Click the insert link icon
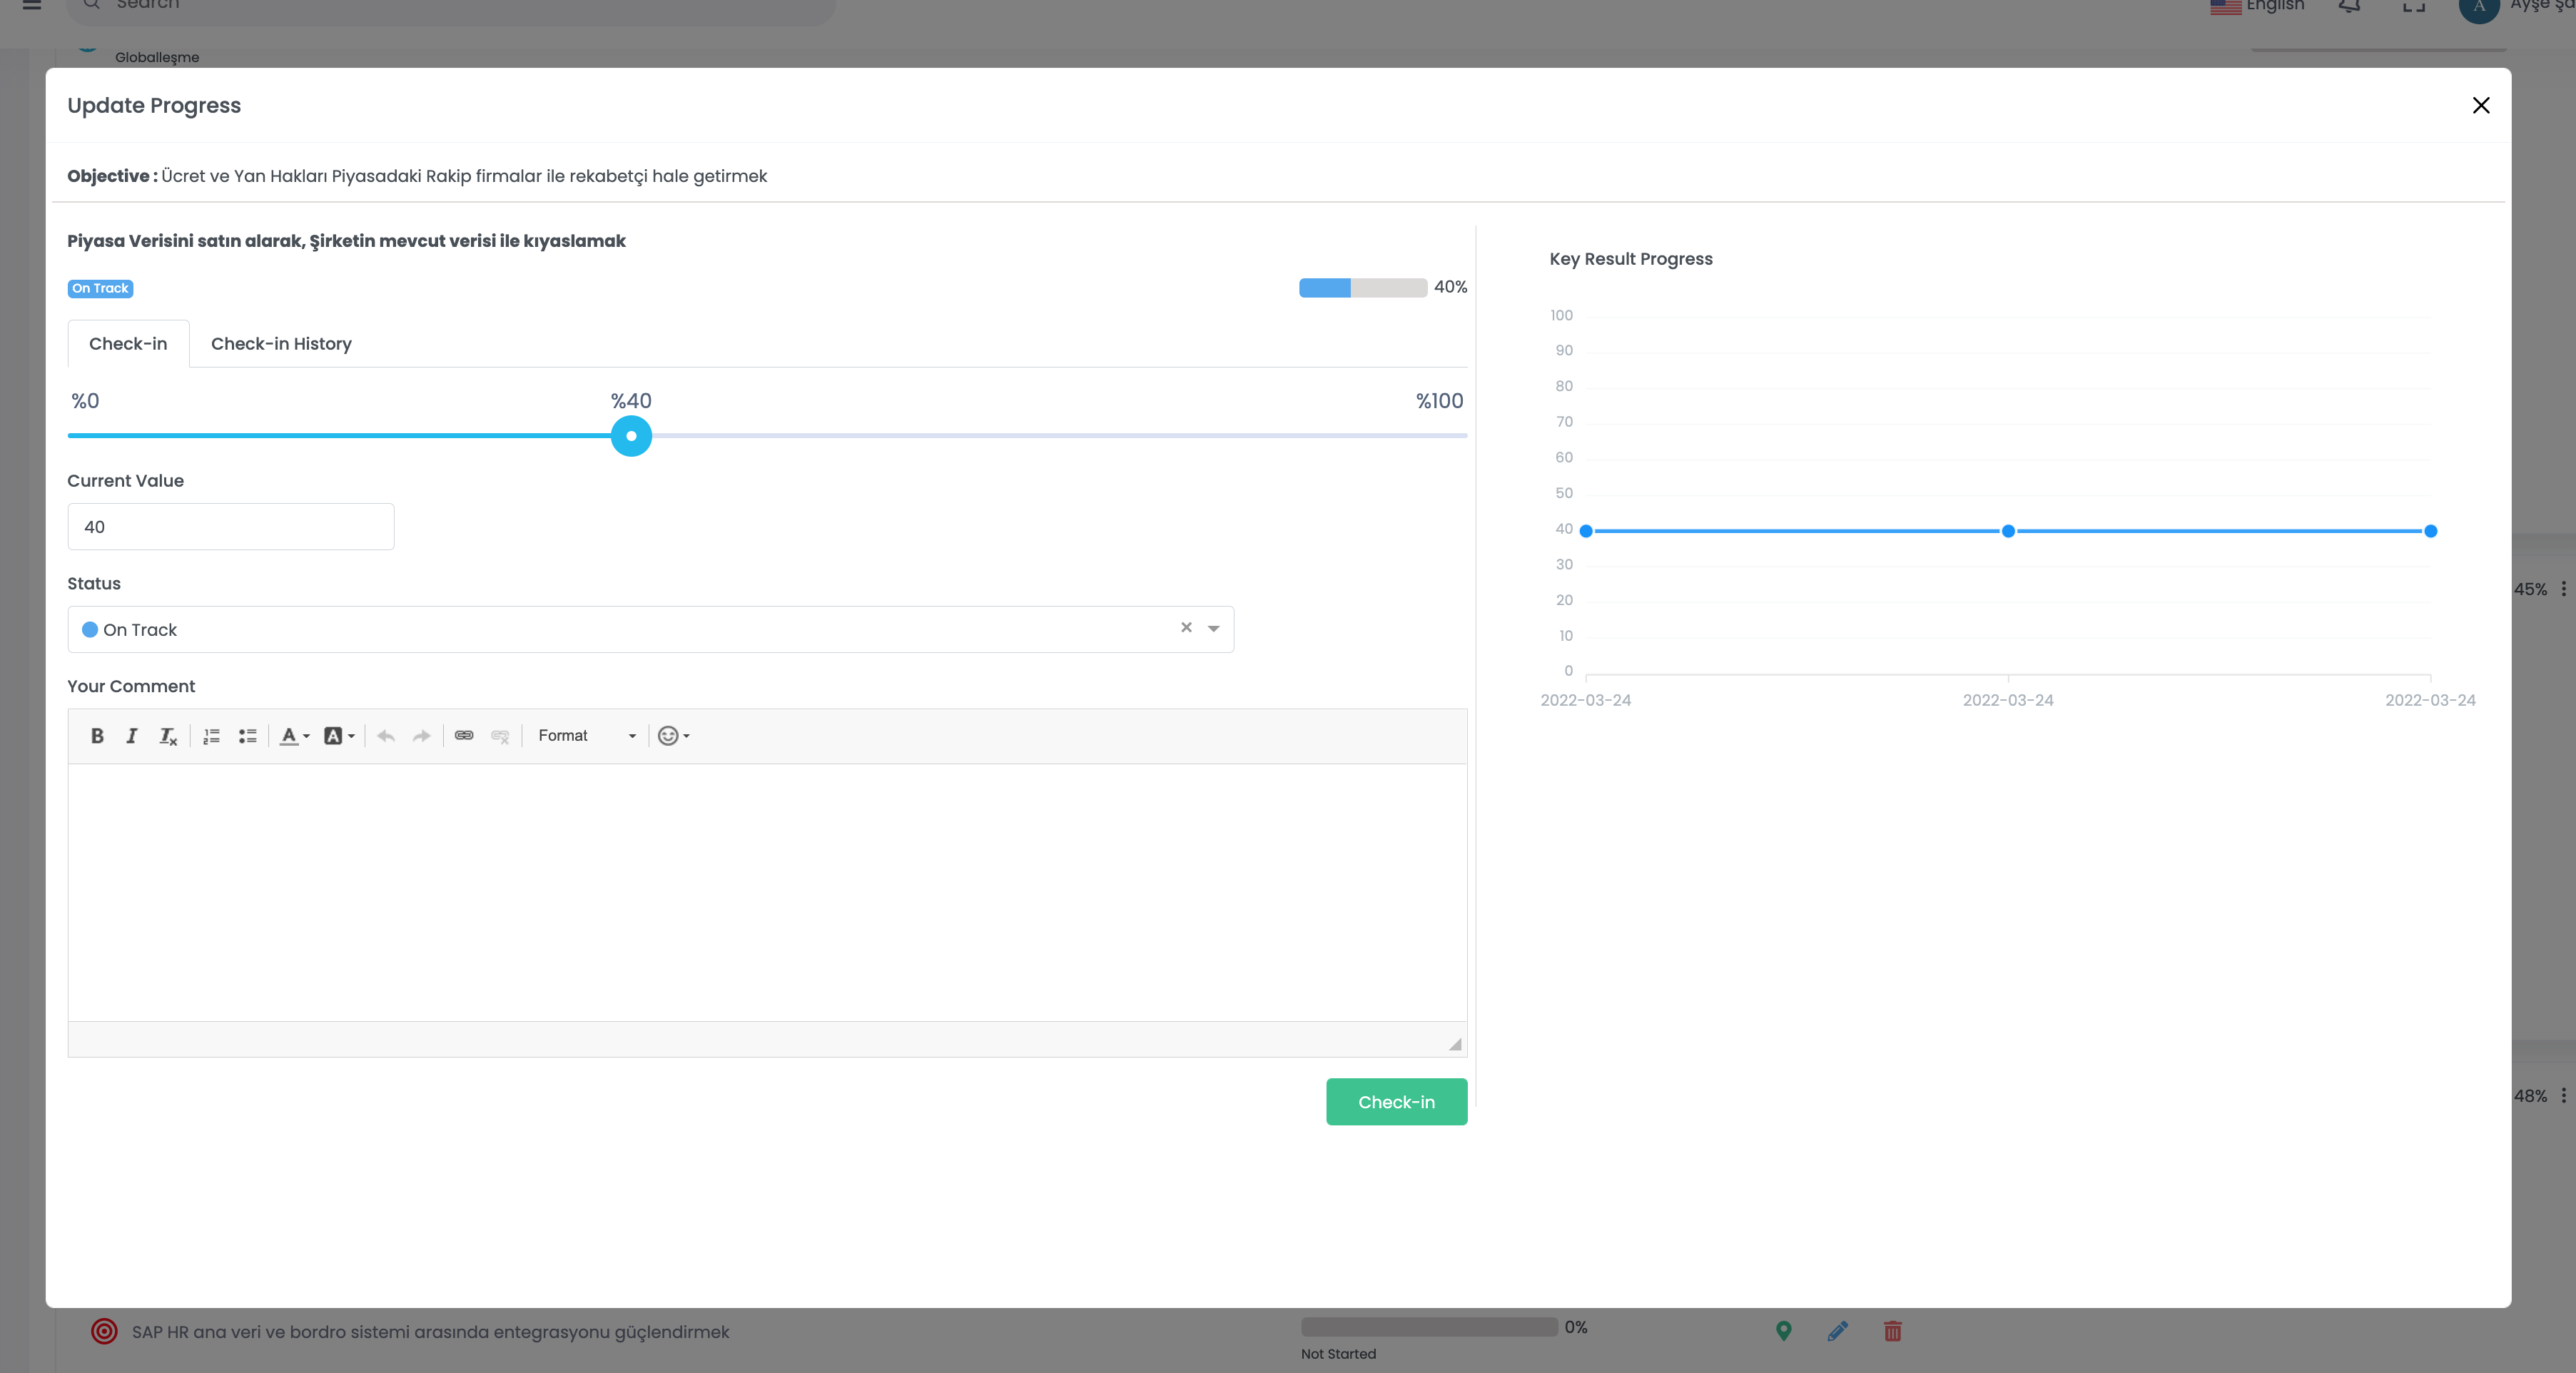The height and width of the screenshot is (1373, 2576). coord(464,736)
